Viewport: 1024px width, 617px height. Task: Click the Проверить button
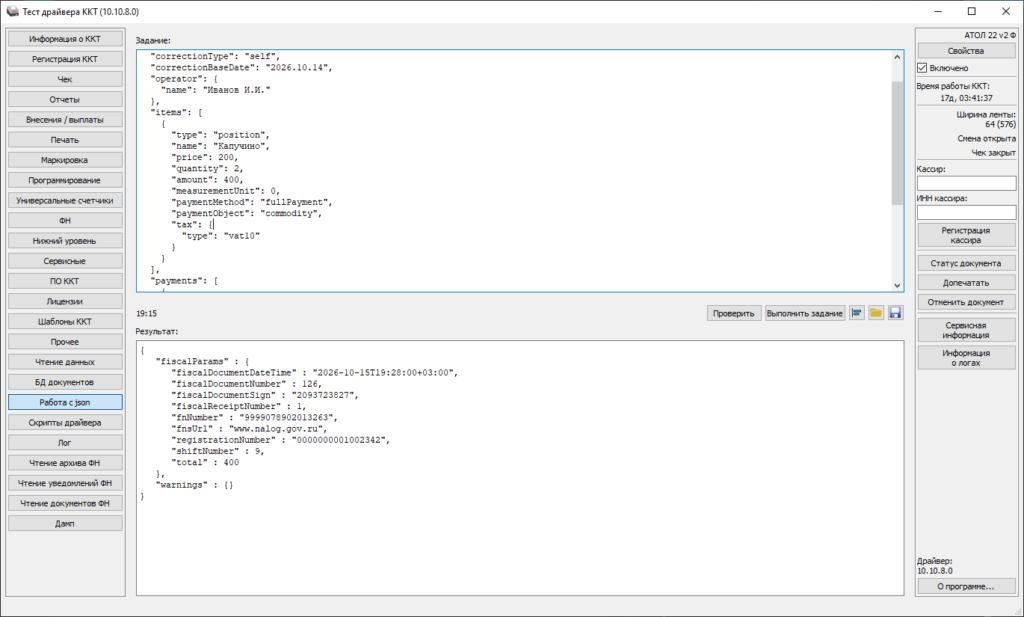[733, 313]
